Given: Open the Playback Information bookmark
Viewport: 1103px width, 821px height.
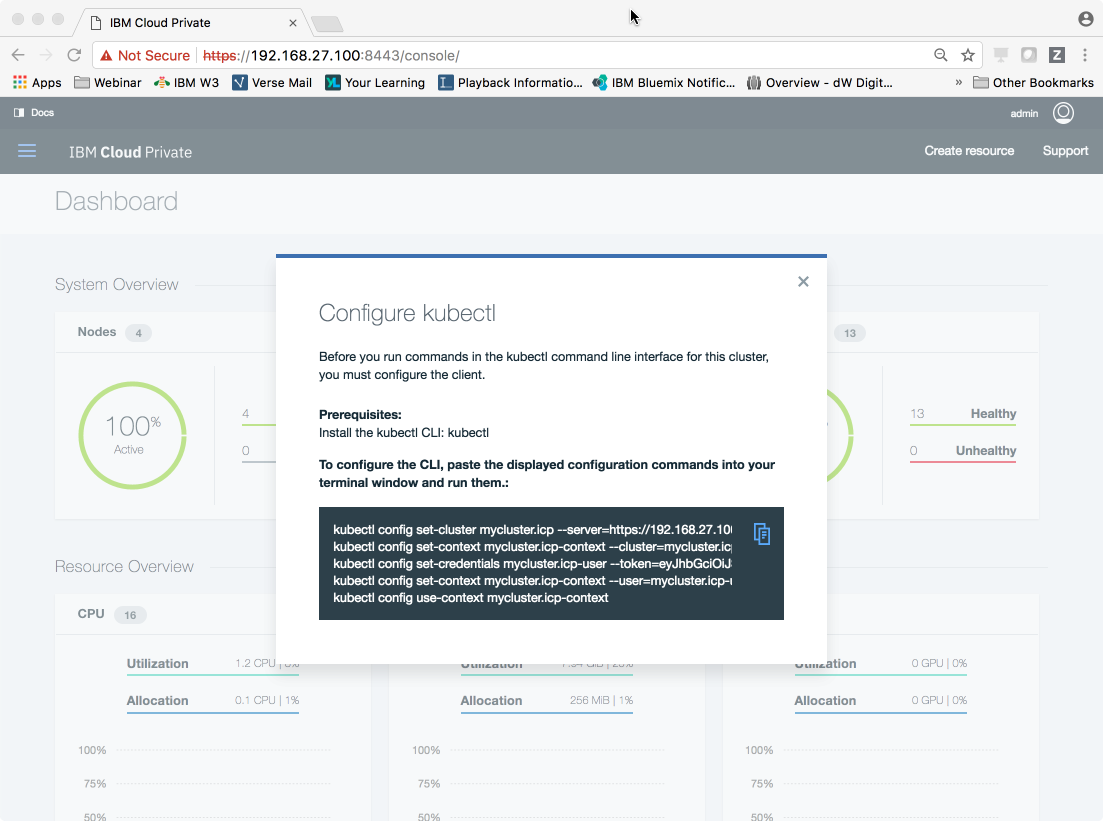Looking at the screenshot, I should pyautogui.click(x=510, y=82).
